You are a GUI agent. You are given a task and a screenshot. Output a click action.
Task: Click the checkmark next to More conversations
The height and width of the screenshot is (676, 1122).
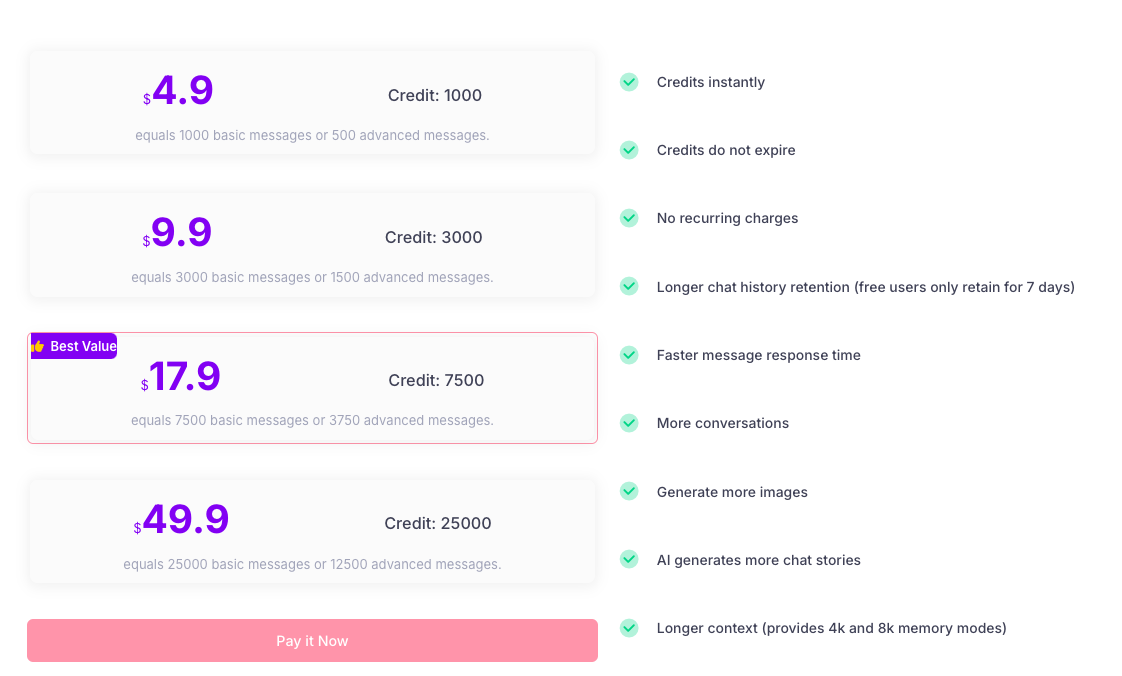(629, 423)
